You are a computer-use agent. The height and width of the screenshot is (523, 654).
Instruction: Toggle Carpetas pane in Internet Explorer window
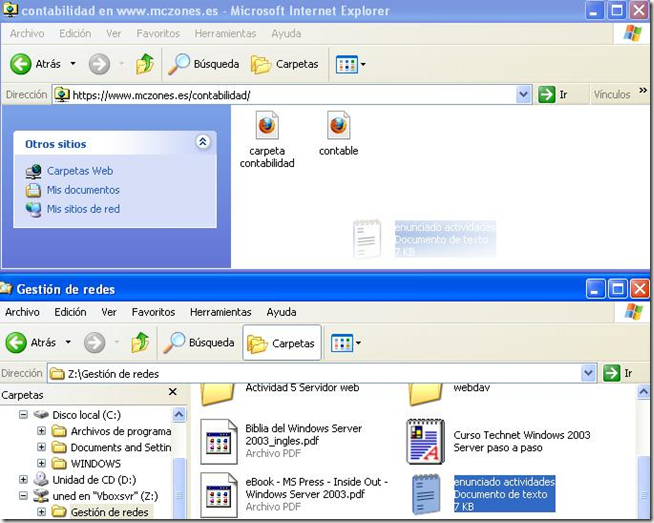click(284, 64)
